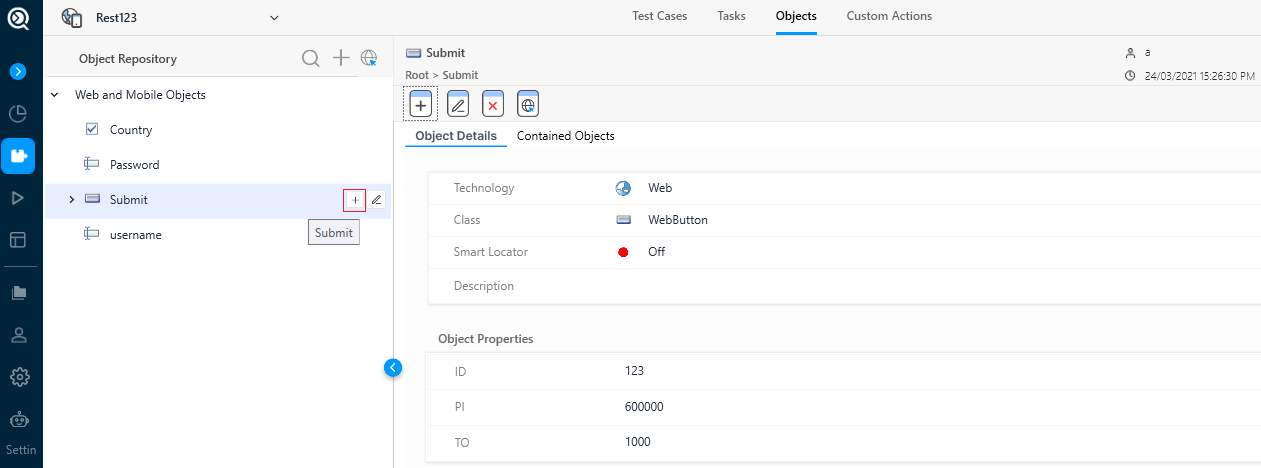Open the robot icon in left sidebar
The height and width of the screenshot is (468, 1261).
coord(19,421)
